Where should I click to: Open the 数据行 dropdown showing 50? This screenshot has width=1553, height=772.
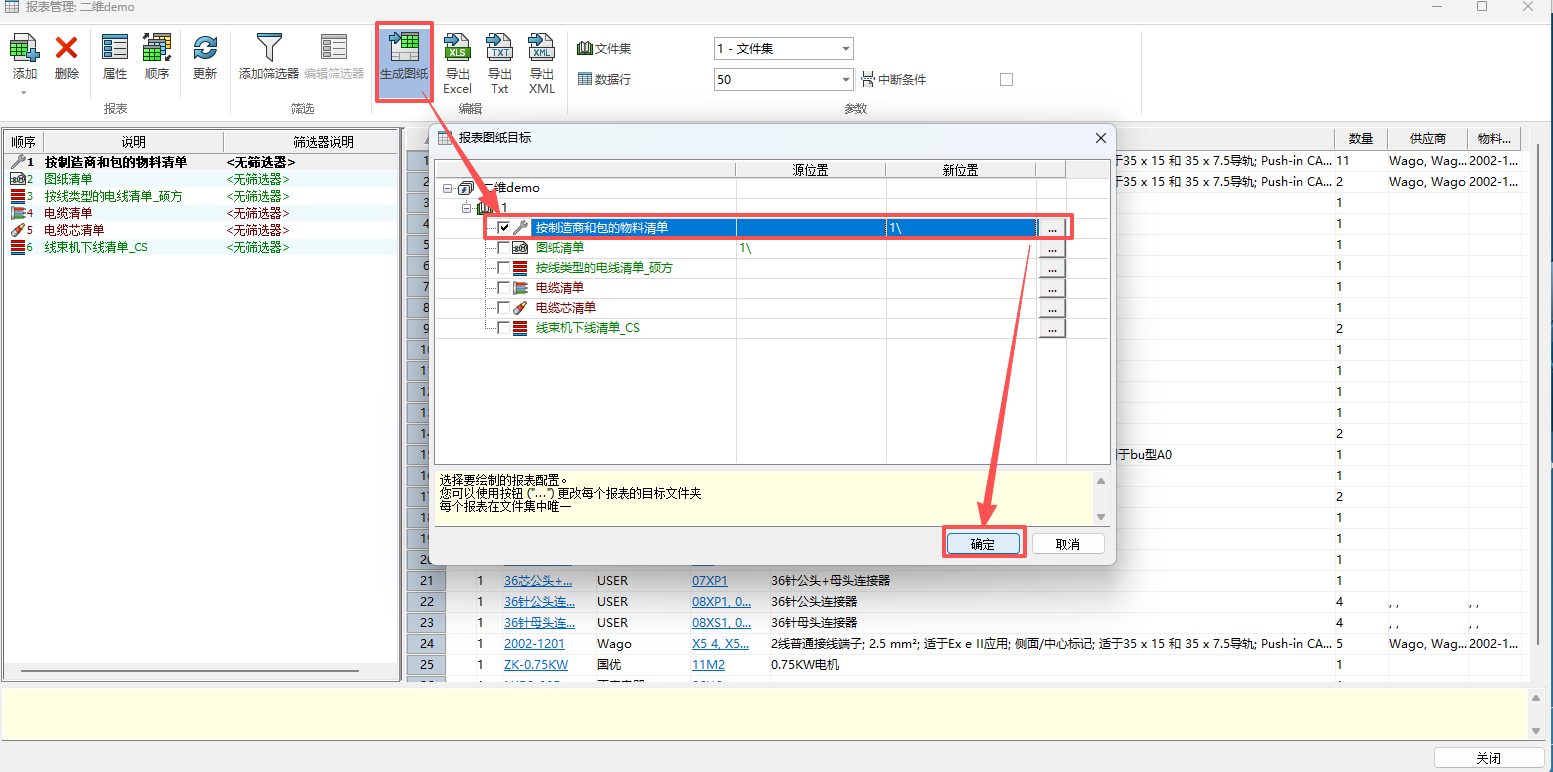pyautogui.click(x=845, y=80)
